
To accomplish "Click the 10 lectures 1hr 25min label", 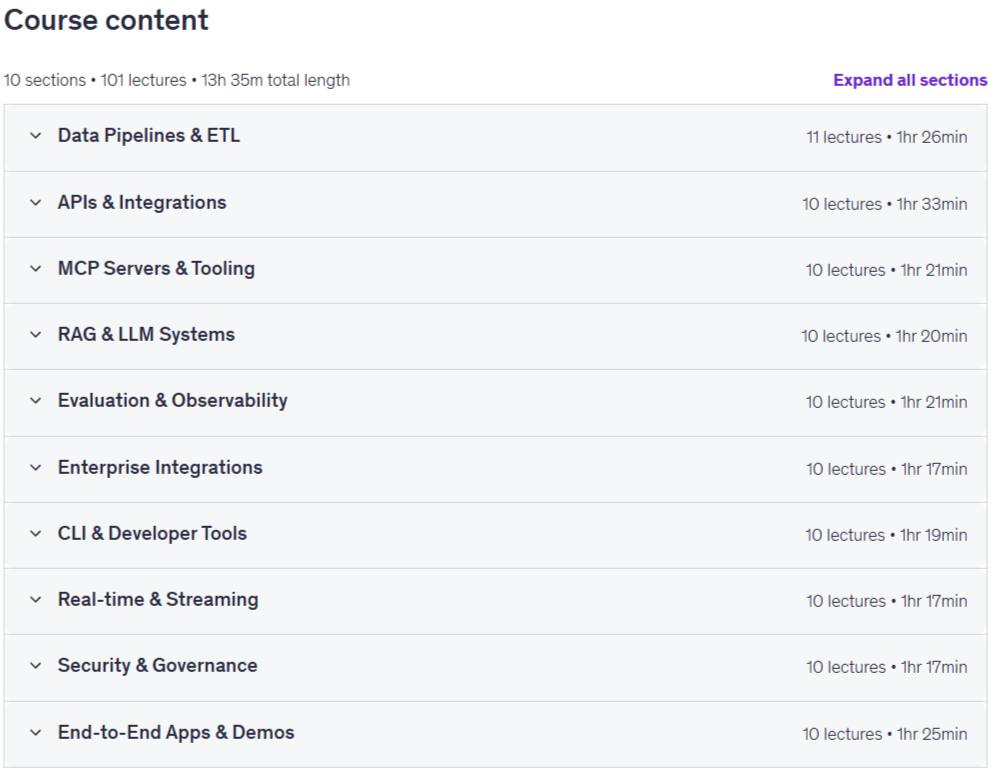I will (x=884, y=734).
